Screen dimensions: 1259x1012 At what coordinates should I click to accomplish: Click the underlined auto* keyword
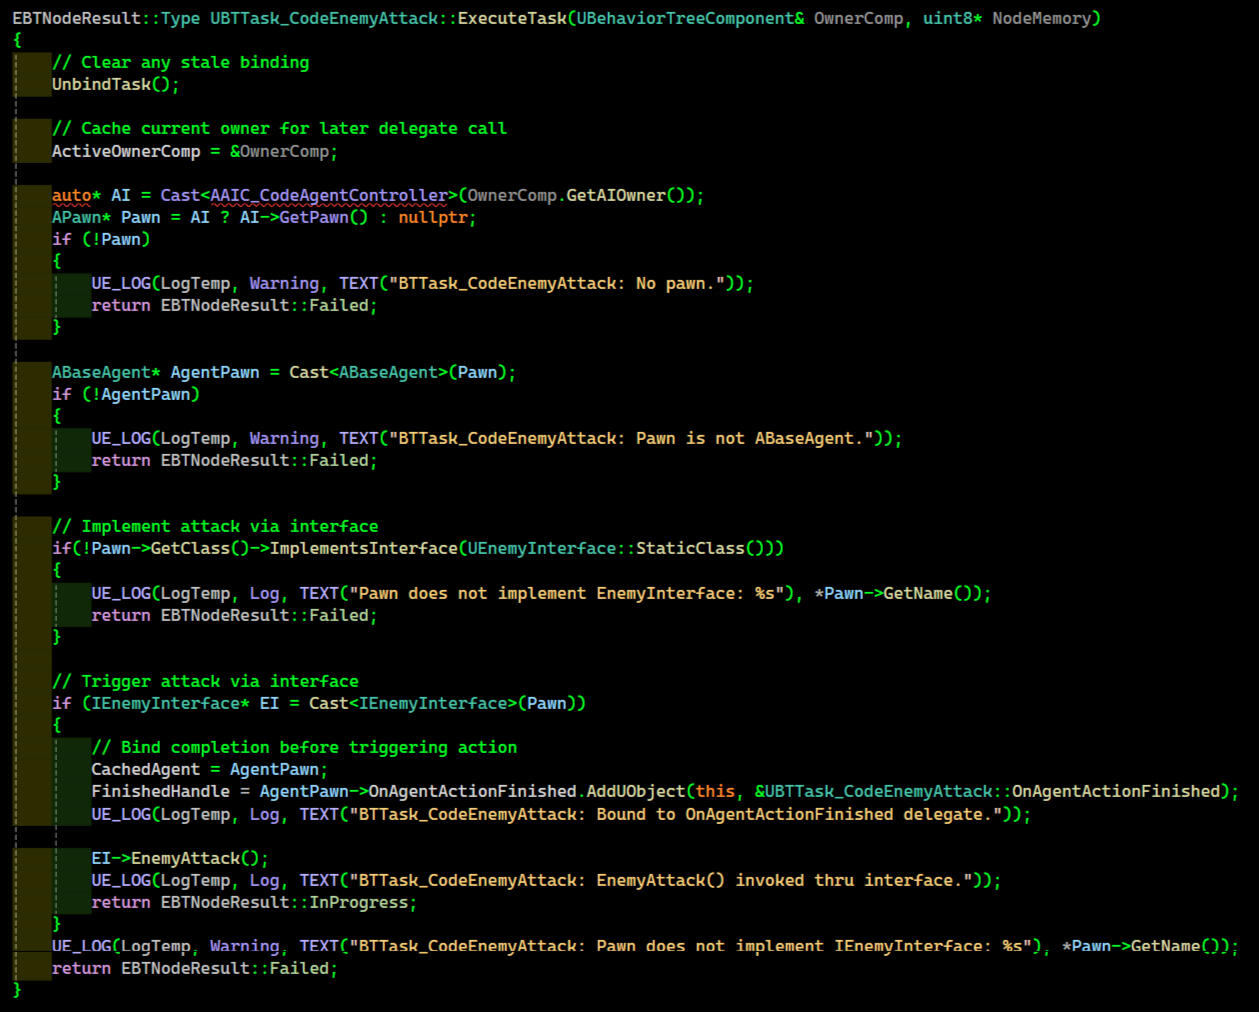coord(76,195)
